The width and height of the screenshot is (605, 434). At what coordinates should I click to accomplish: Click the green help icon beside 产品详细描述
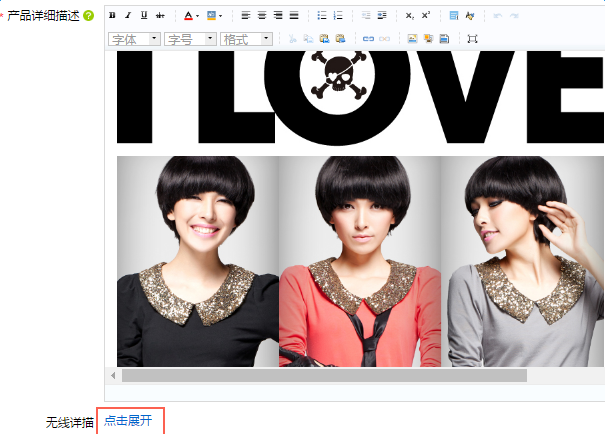coord(89,16)
